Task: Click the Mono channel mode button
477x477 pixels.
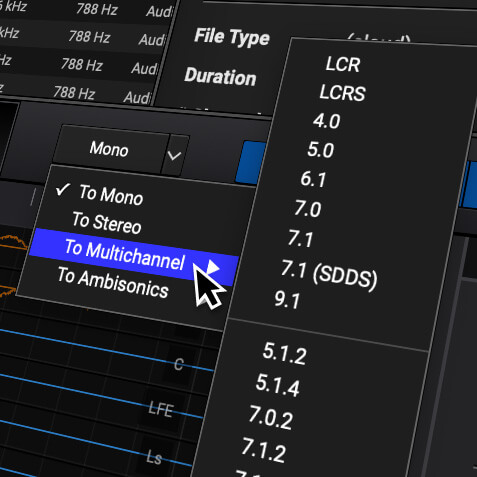Action: click(x=109, y=149)
